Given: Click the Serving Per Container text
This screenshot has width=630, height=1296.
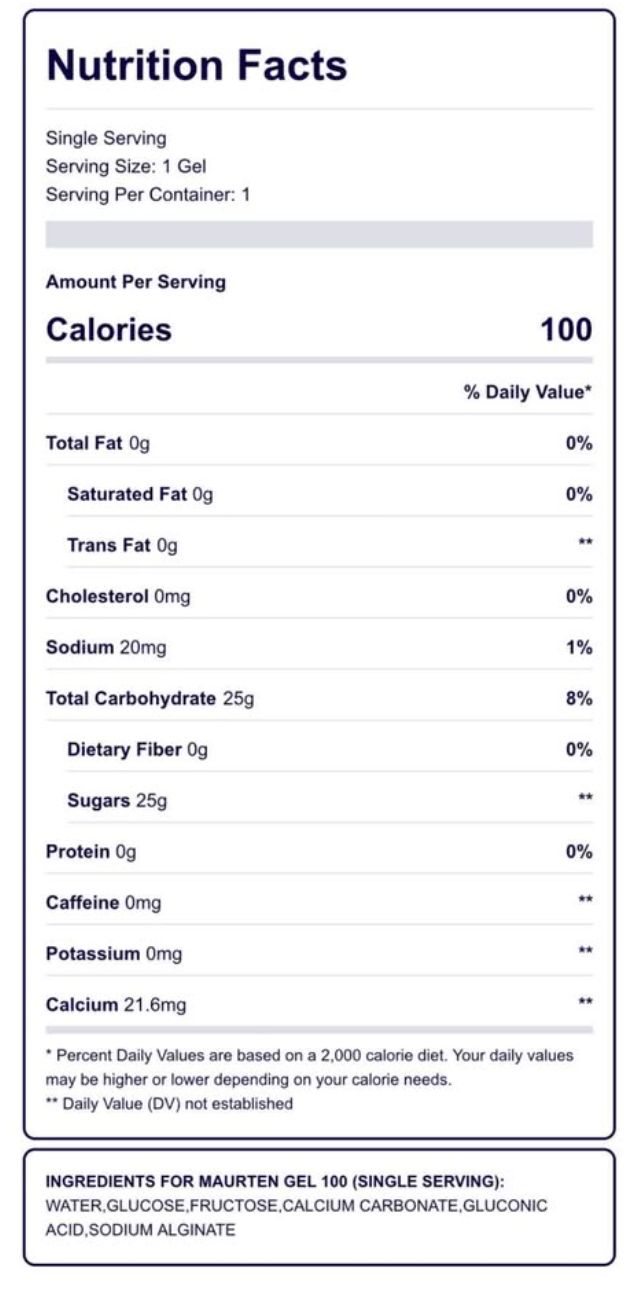Looking at the screenshot, I should (x=148, y=194).
